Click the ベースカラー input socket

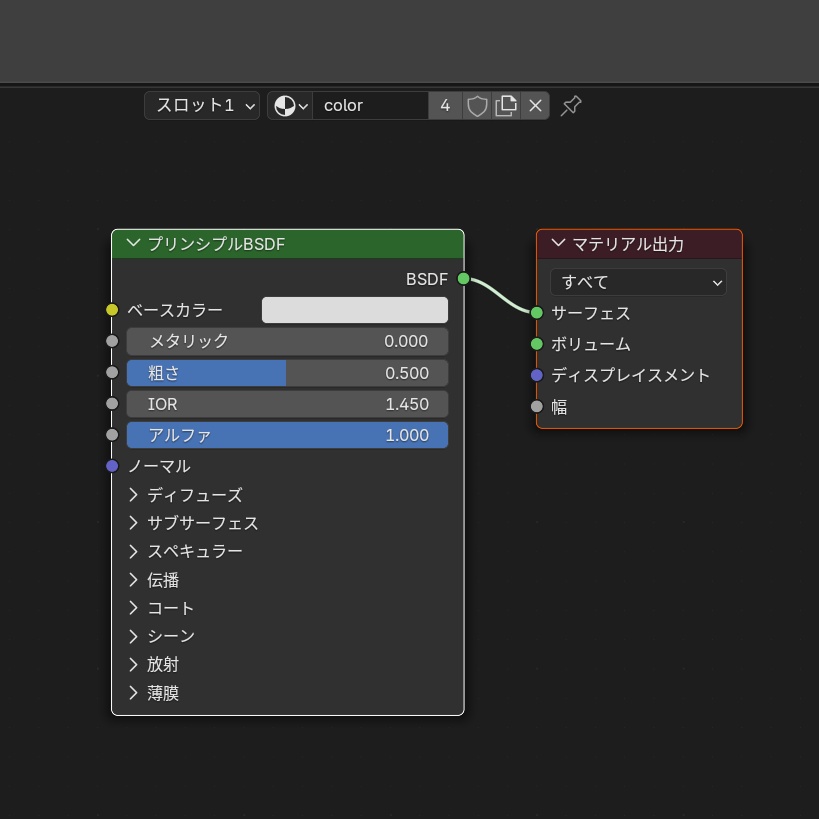coord(113,310)
